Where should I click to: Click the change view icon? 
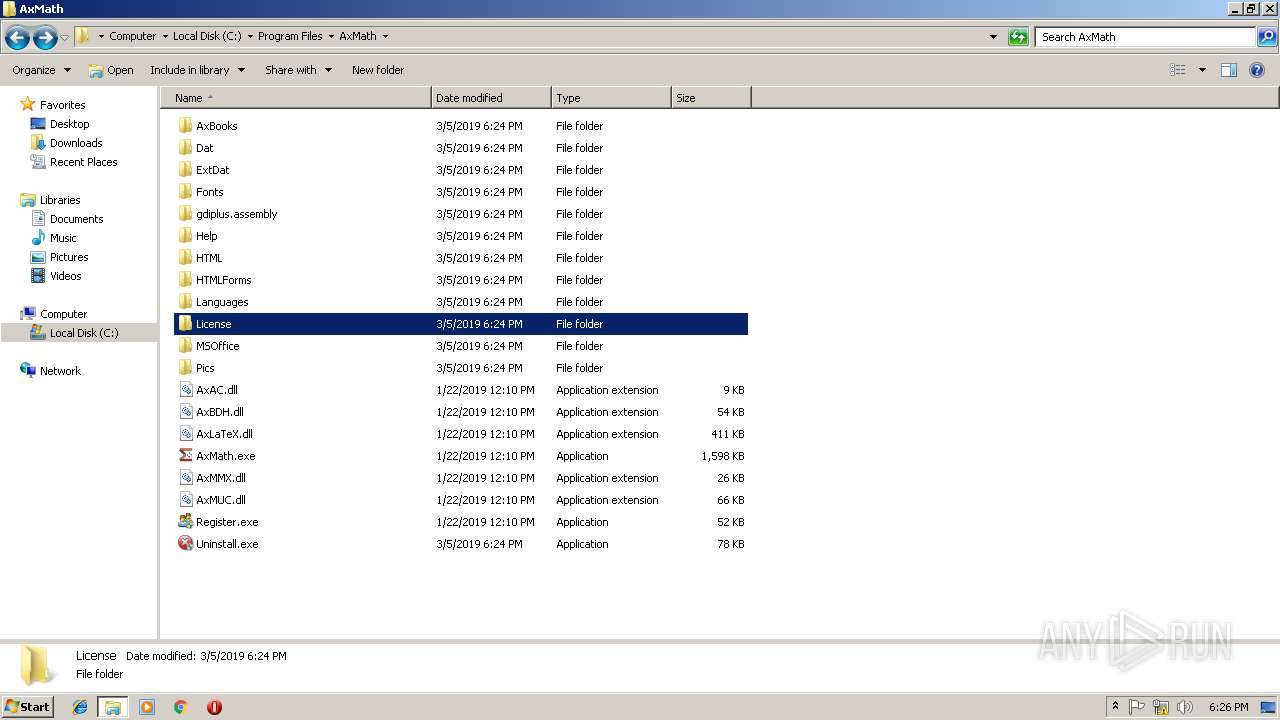[x=1178, y=70]
